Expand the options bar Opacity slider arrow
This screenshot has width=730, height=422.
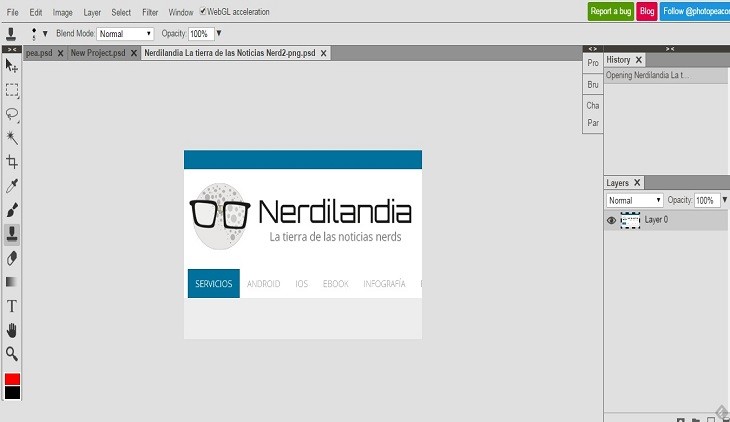(219, 34)
